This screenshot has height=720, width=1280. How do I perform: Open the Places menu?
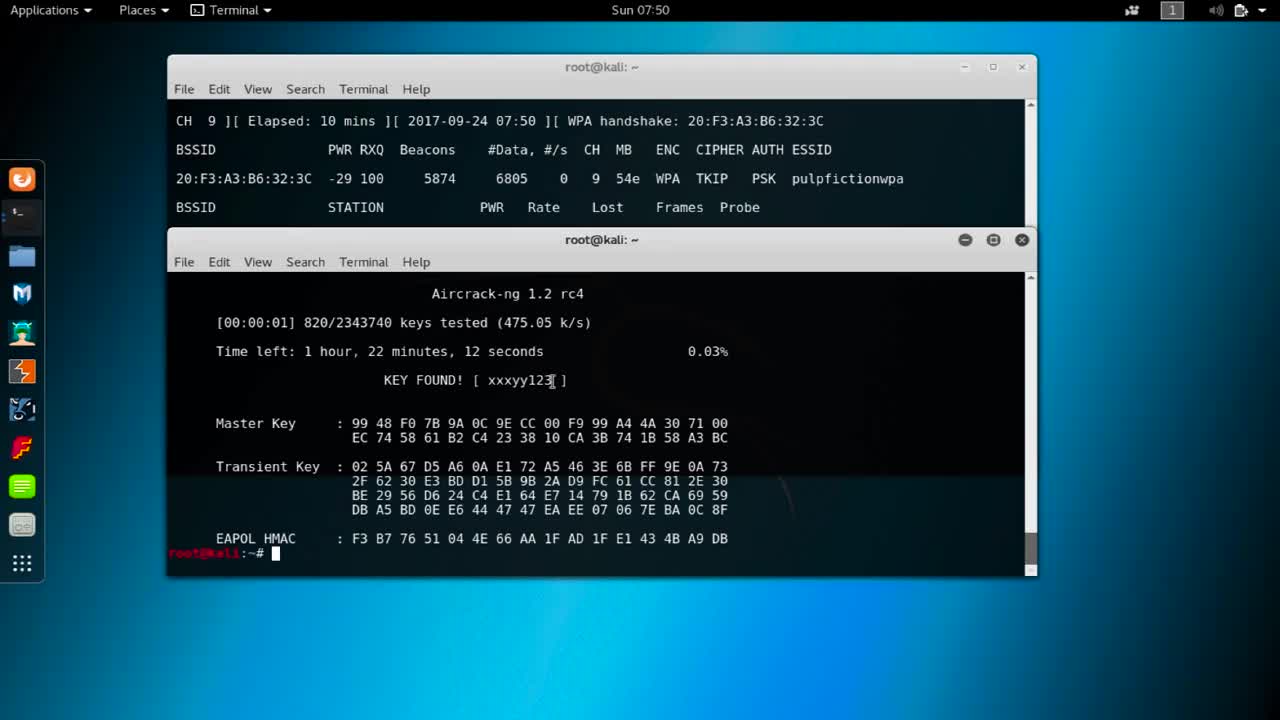pyautogui.click(x=144, y=10)
